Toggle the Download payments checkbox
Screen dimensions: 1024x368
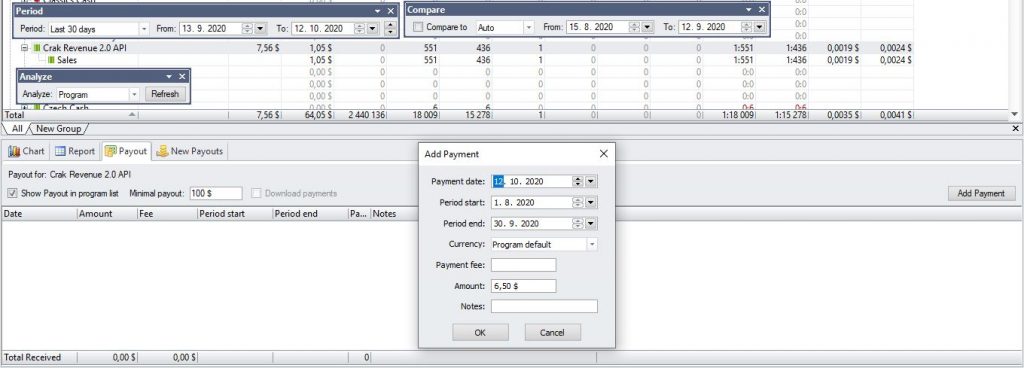pyautogui.click(x=257, y=193)
